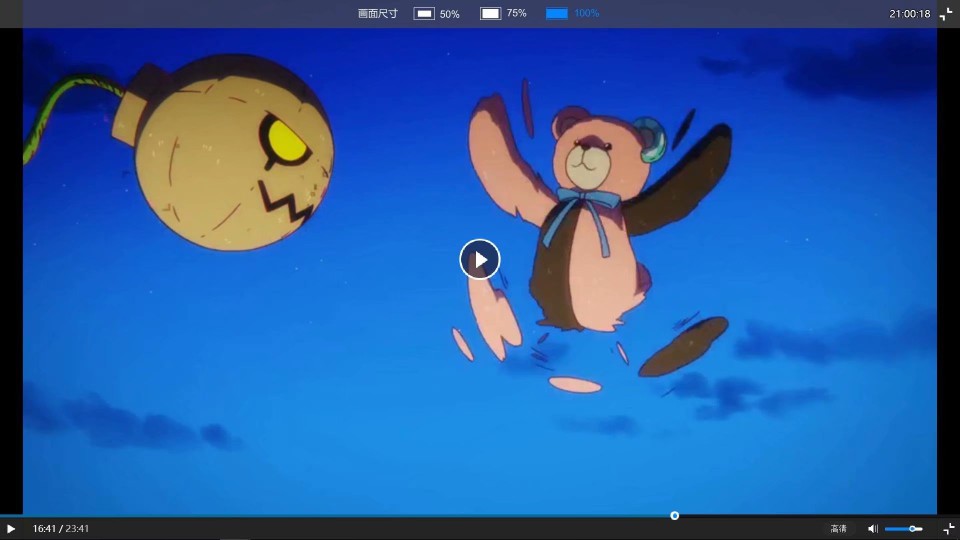The image size is (960, 540).
Task: Click the top toolbar's empty left area
Action: pyautogui.click(x=150, y=14)
